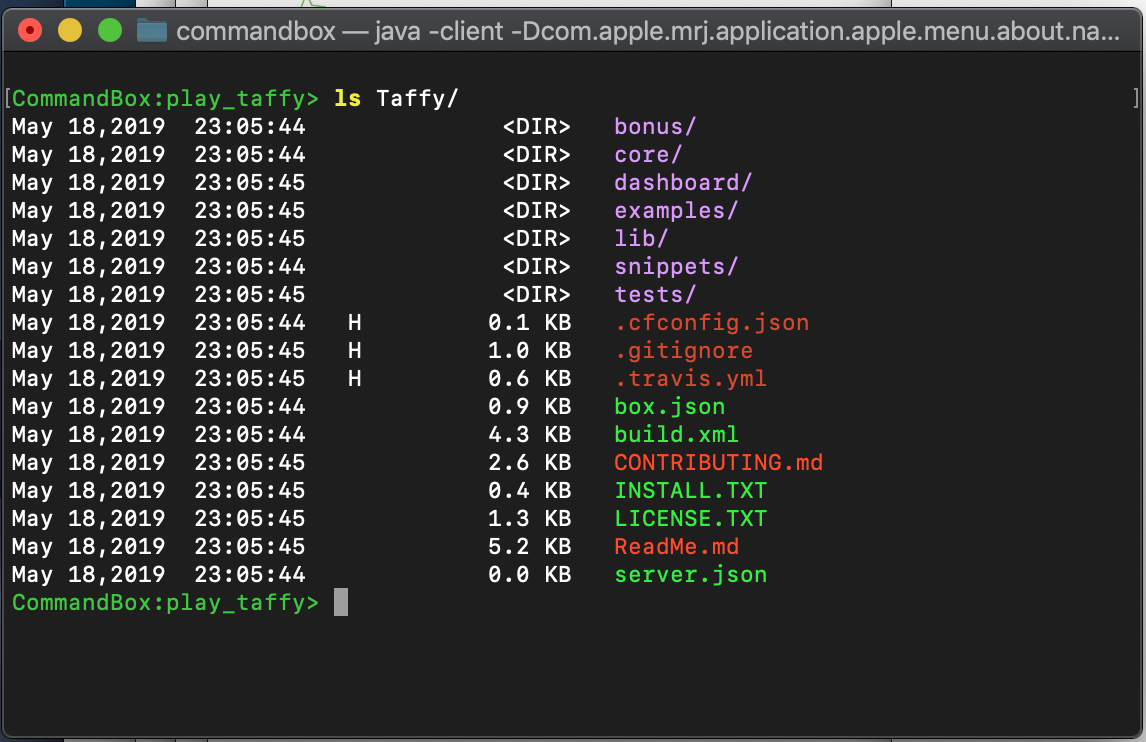Click the 'ReadMe.md' file name
The image size is (1146, 742).
tap(677, 546)
